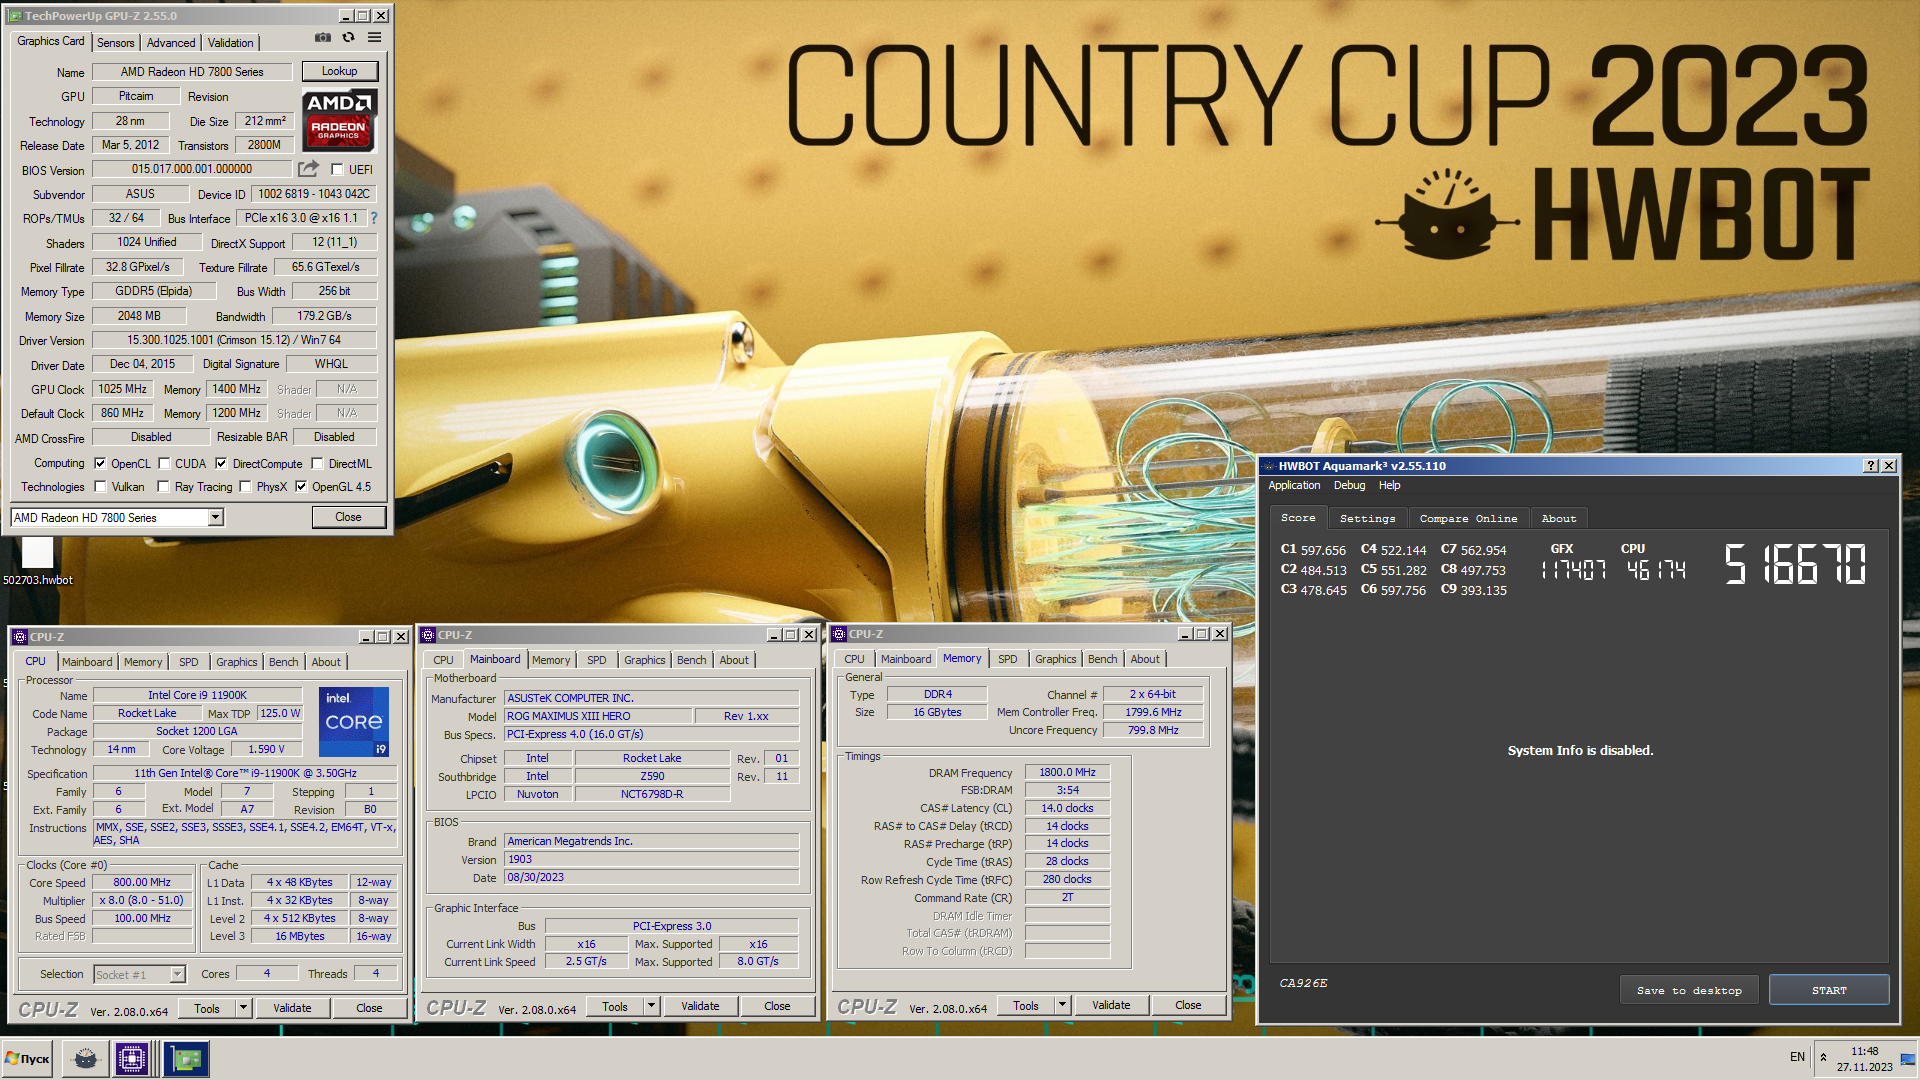Click the help question mark in Aquamark title bar
This screenshot has height=1080, width=1920.
[1871, 466]
